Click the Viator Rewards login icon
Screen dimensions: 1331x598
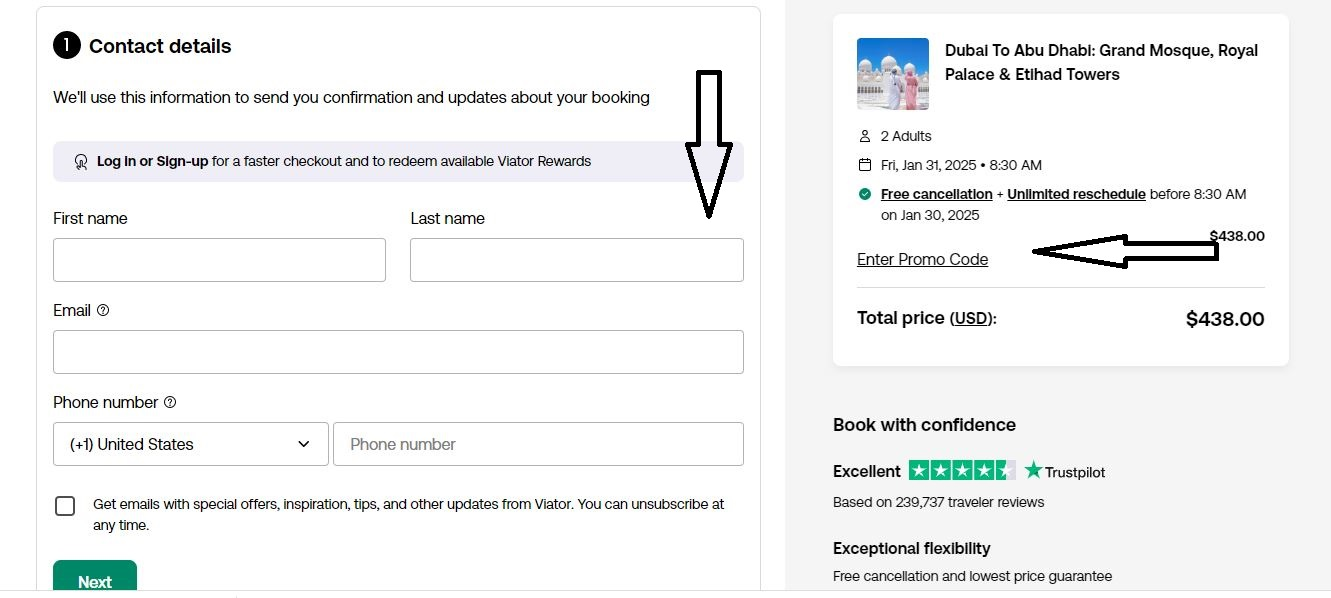81,161
